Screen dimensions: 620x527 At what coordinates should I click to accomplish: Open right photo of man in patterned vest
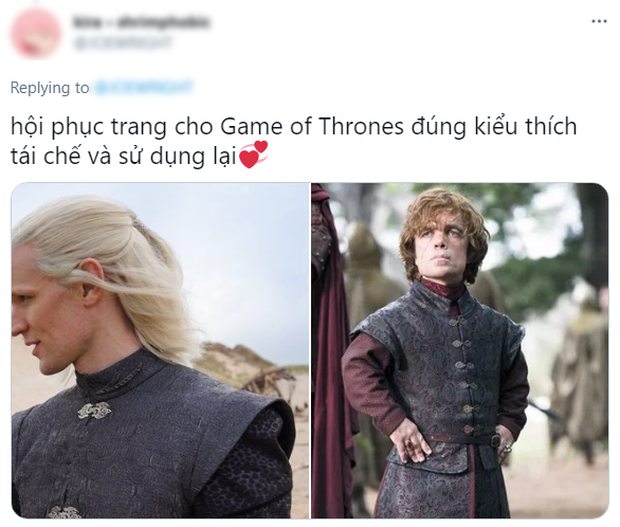[x=460, y=350]
